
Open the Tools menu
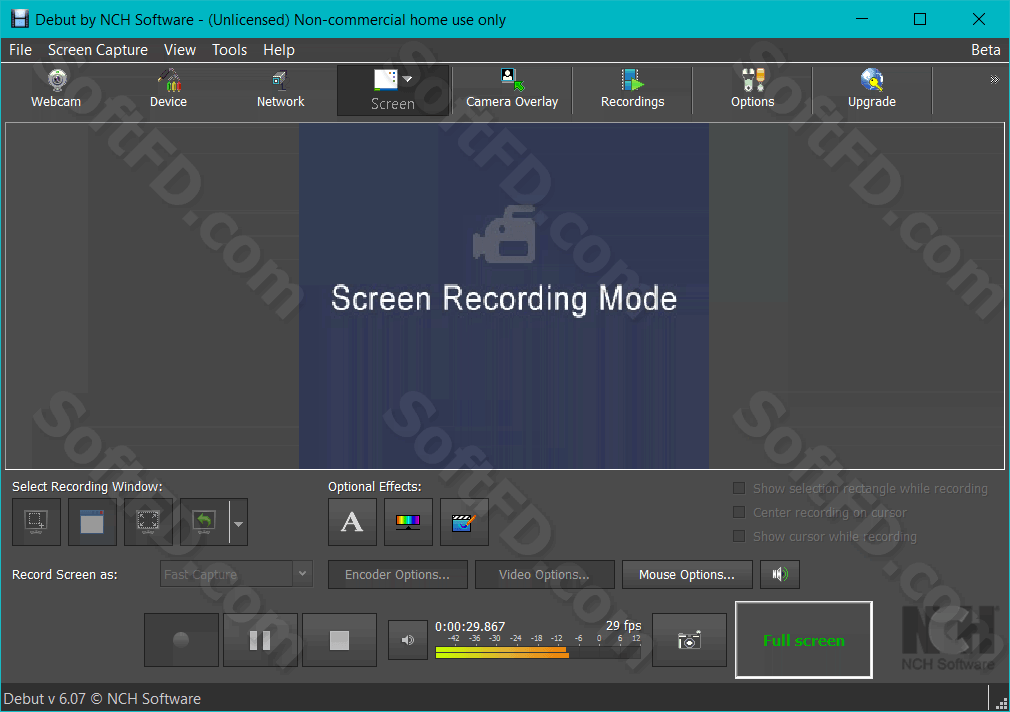[x=229, y=50]
